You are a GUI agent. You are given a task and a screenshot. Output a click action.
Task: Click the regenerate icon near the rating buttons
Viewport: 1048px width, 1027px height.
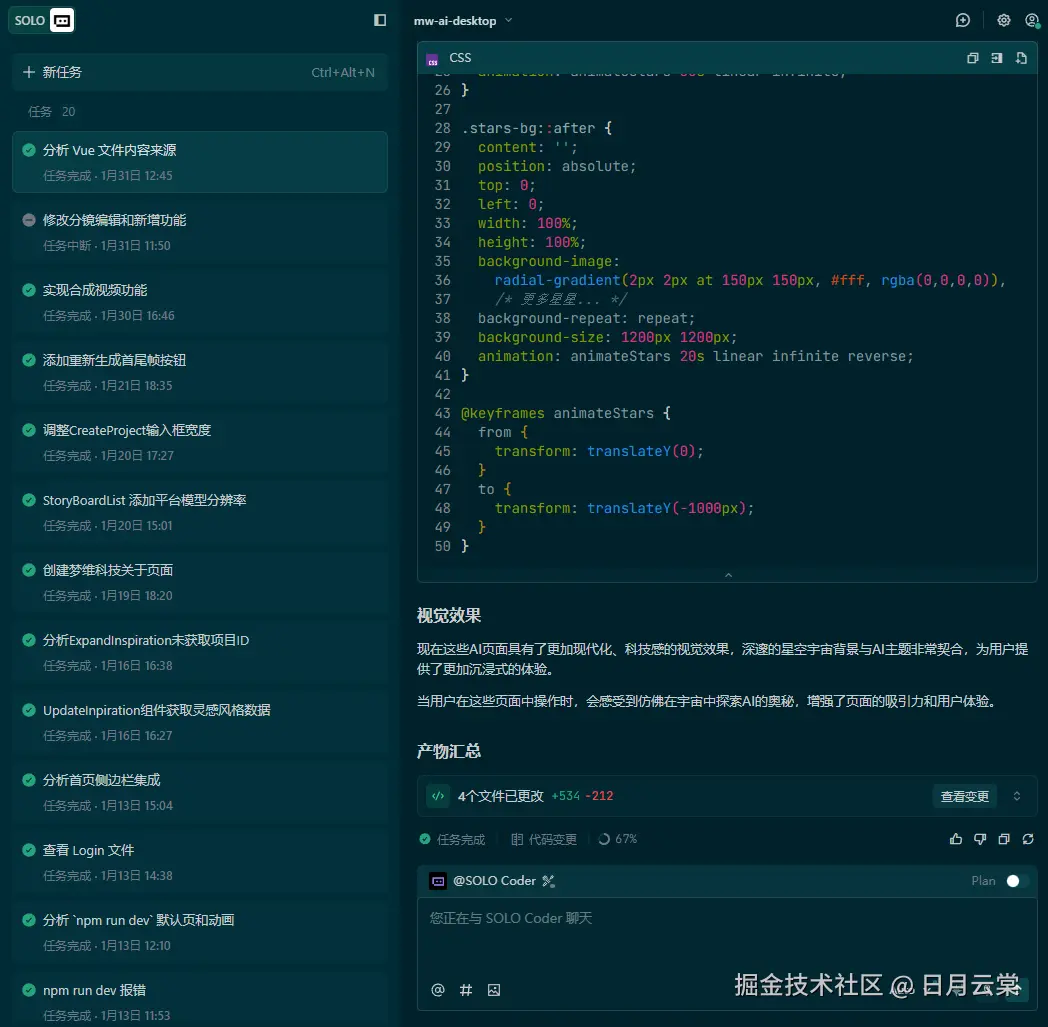1028,839
